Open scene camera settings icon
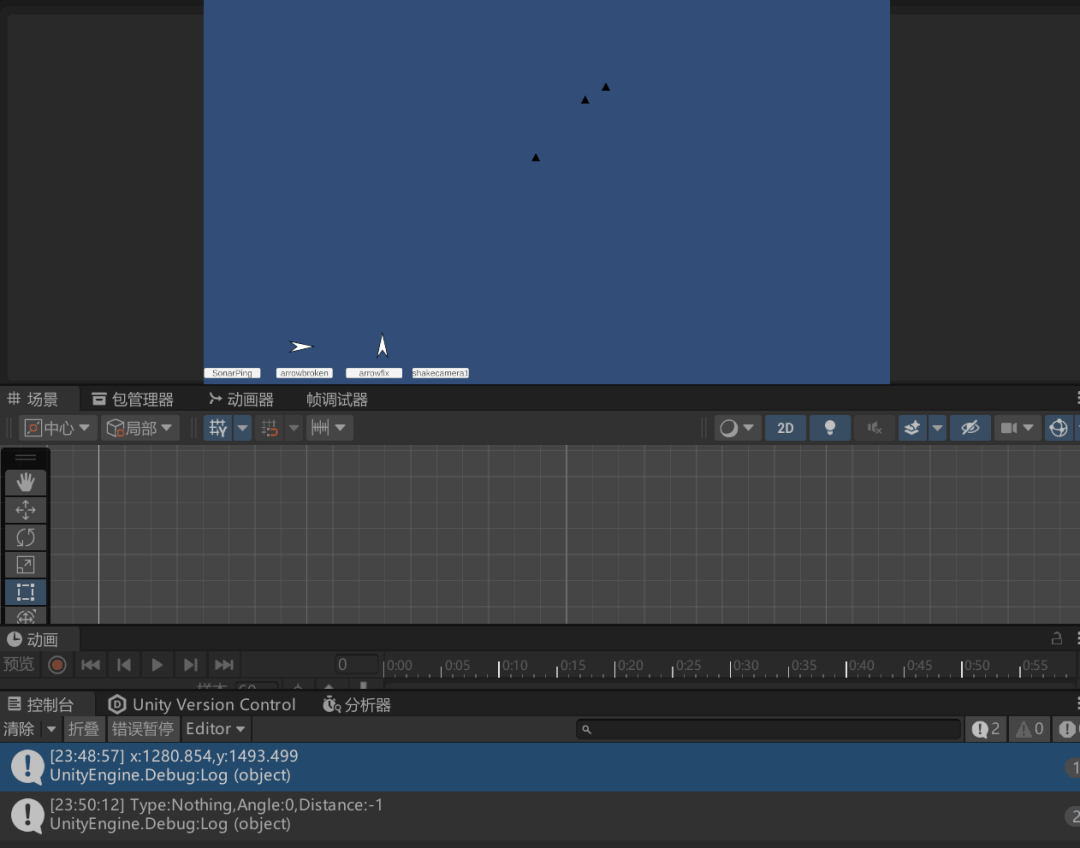1080x848 pixels. (1009, 428)
